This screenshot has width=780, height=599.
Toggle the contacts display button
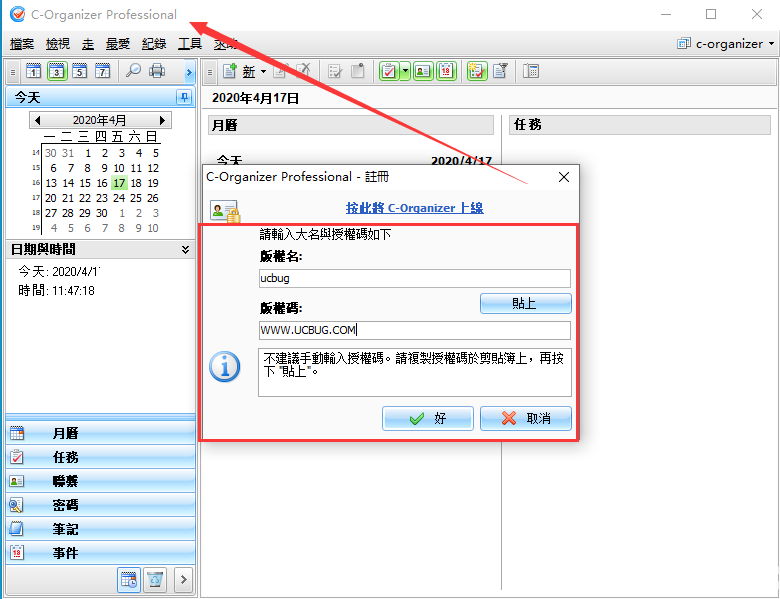(423, 71)
